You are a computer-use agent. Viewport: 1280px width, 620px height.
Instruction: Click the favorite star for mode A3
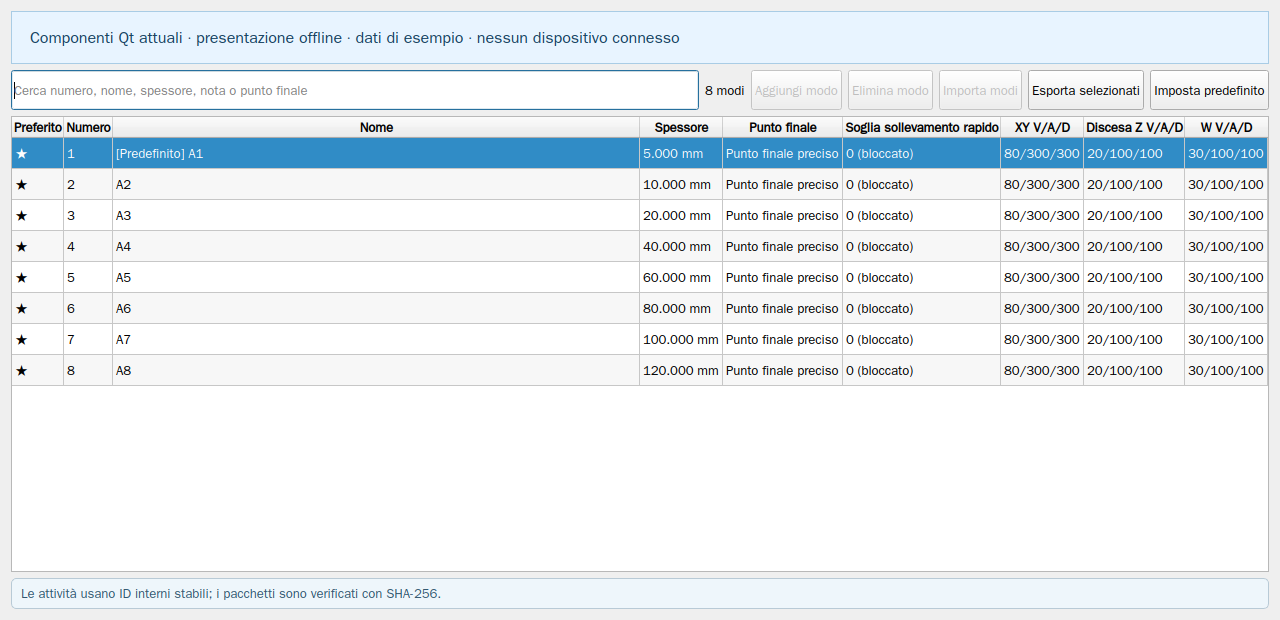(x=22, y=216)
